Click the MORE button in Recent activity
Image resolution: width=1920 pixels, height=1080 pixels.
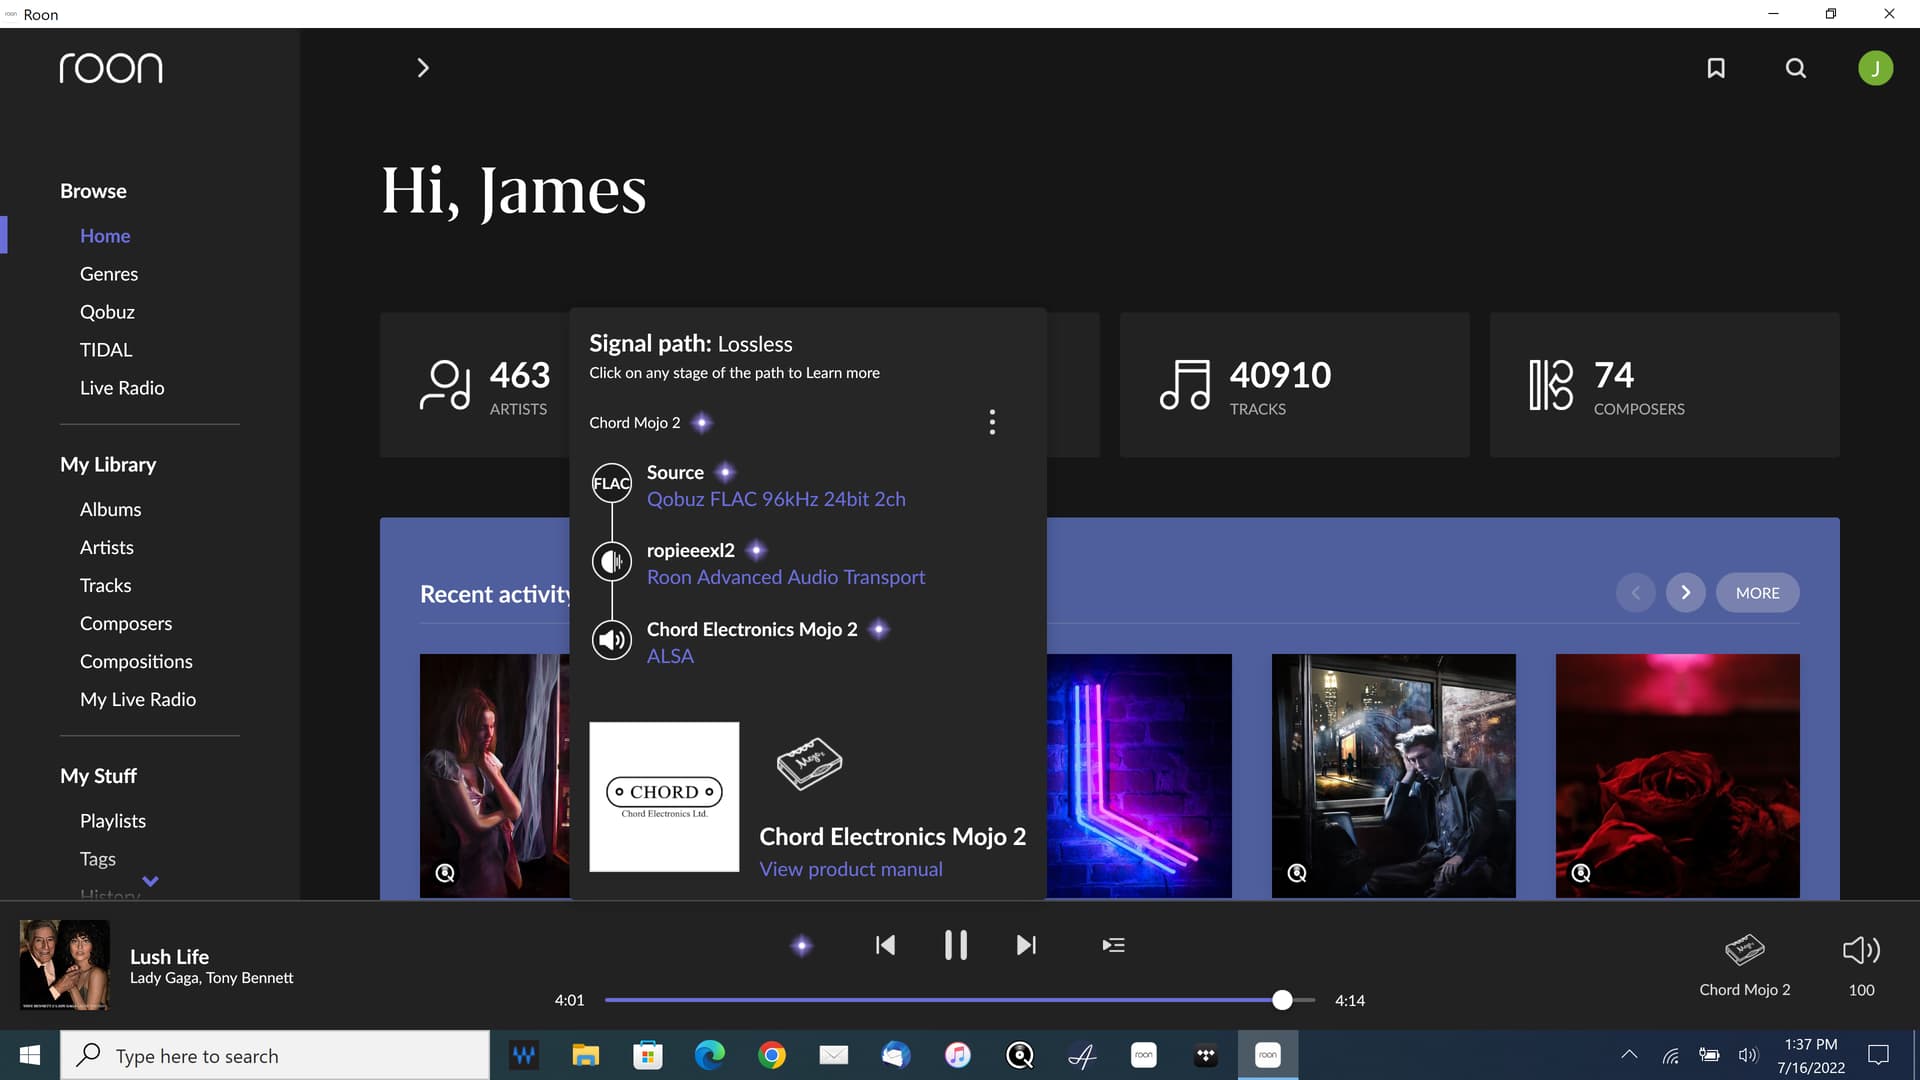1757,593
